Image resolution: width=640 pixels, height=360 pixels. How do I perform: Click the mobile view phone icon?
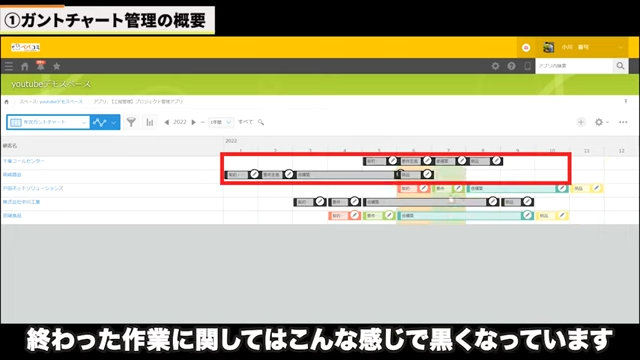527,66
